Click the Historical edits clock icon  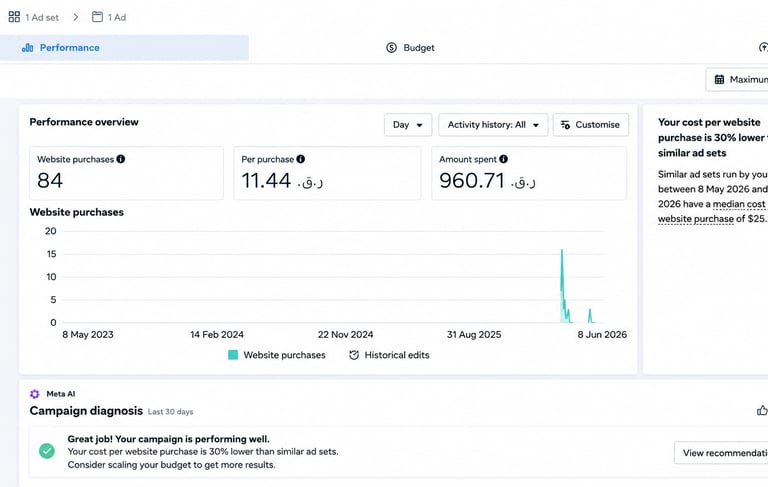pyautogui.click(x=354, y=355)
